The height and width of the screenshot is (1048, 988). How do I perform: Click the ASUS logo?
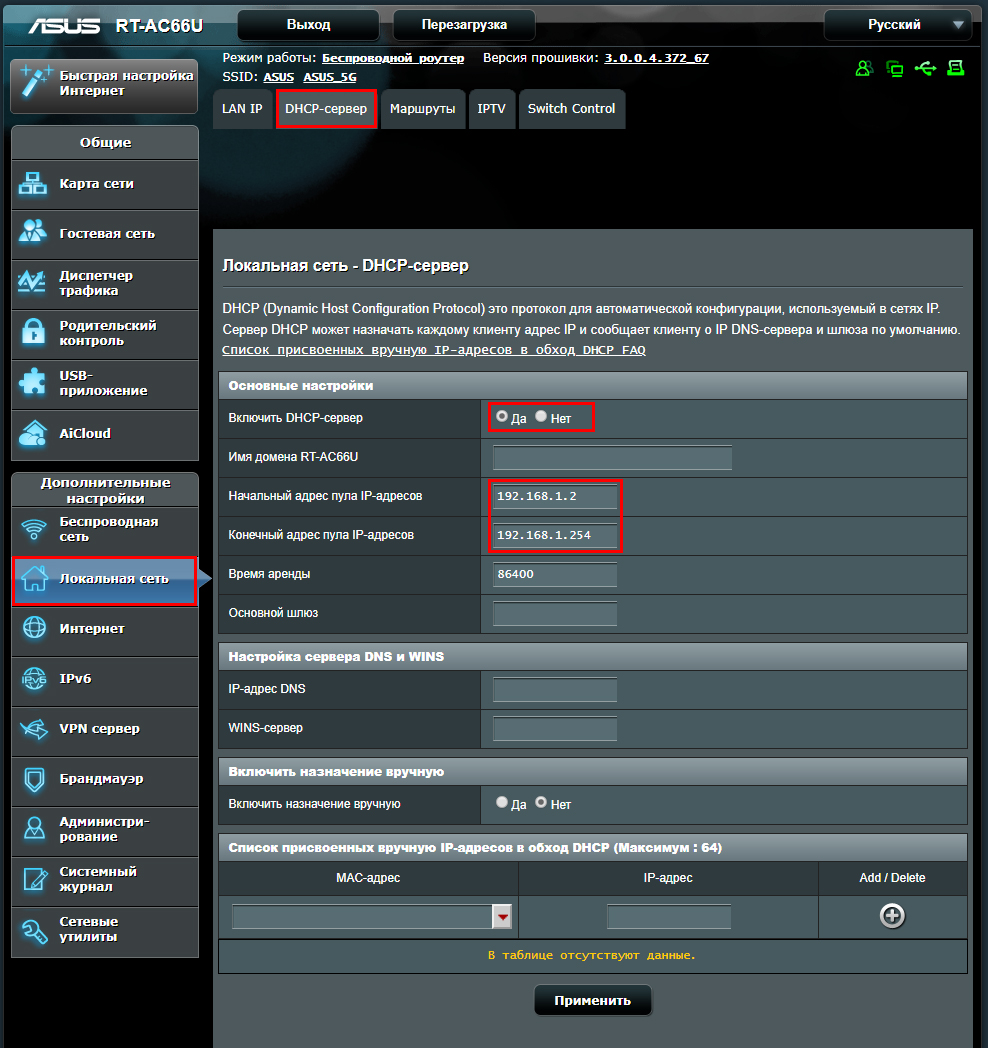click(64, 26)
